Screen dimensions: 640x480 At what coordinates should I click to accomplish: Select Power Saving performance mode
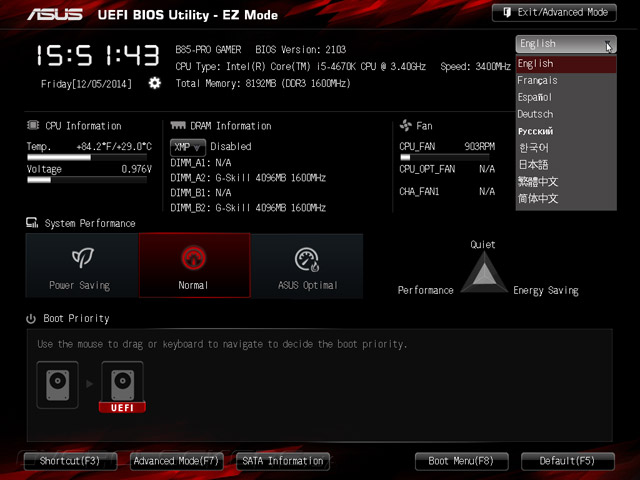[82, 265]
